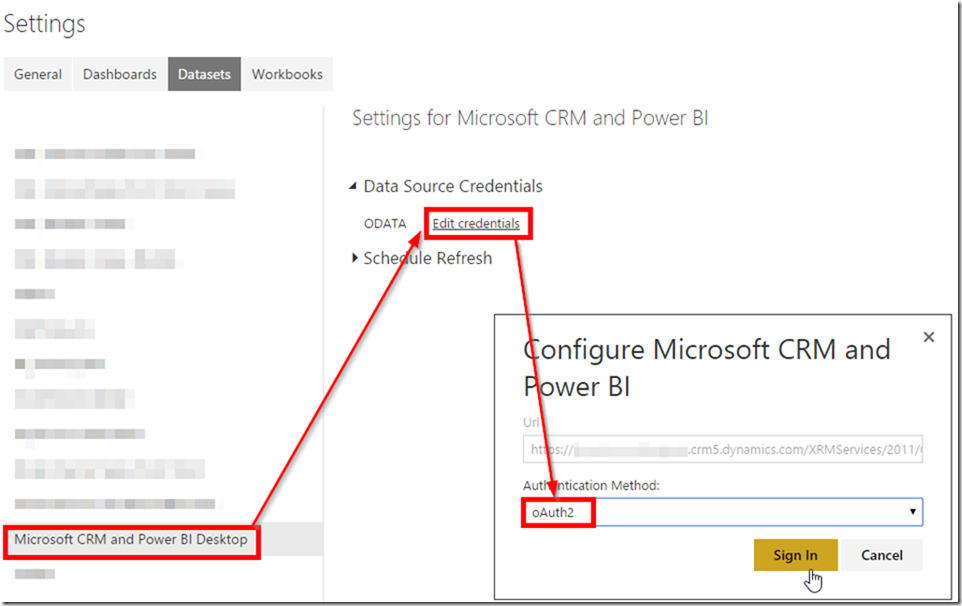Open the Workbooks tab
Viewport: 962px width, 606px height.
click(x=287, y=74)
